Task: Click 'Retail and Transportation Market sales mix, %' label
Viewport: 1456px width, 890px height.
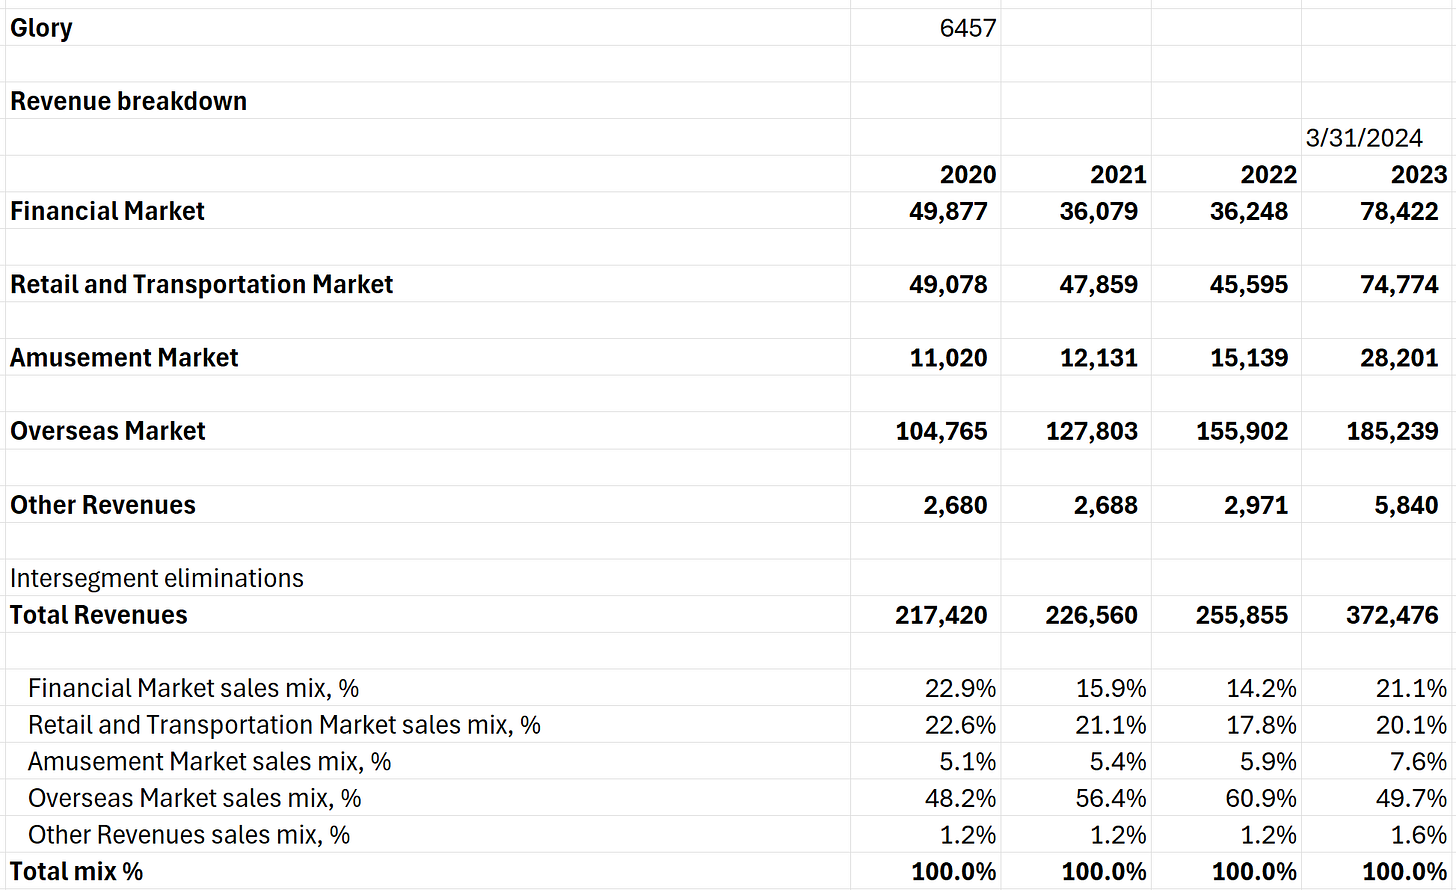Action: coord(284,725)
